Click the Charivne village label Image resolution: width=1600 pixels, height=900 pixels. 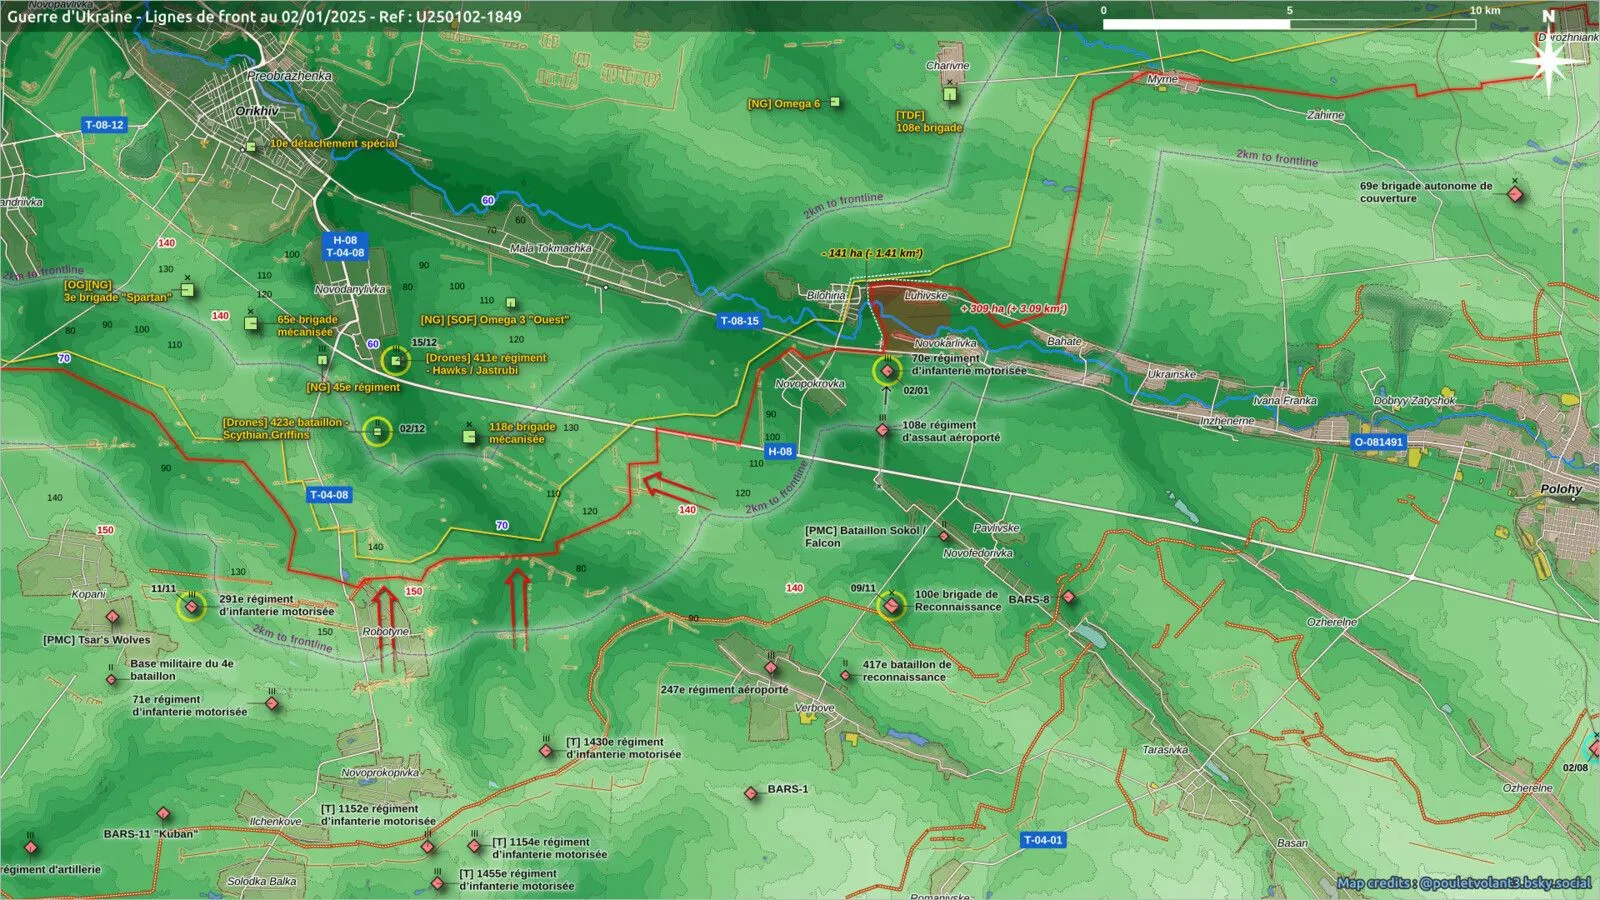947,66
